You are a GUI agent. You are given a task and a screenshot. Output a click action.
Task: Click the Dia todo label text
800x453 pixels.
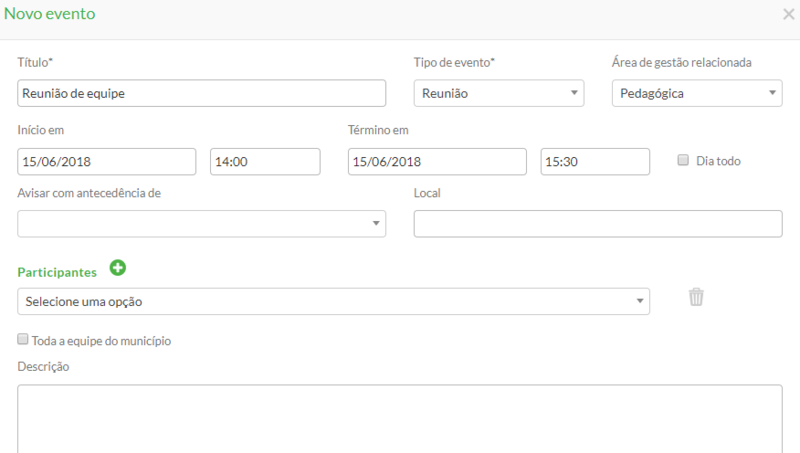click(x=718, y=161)
